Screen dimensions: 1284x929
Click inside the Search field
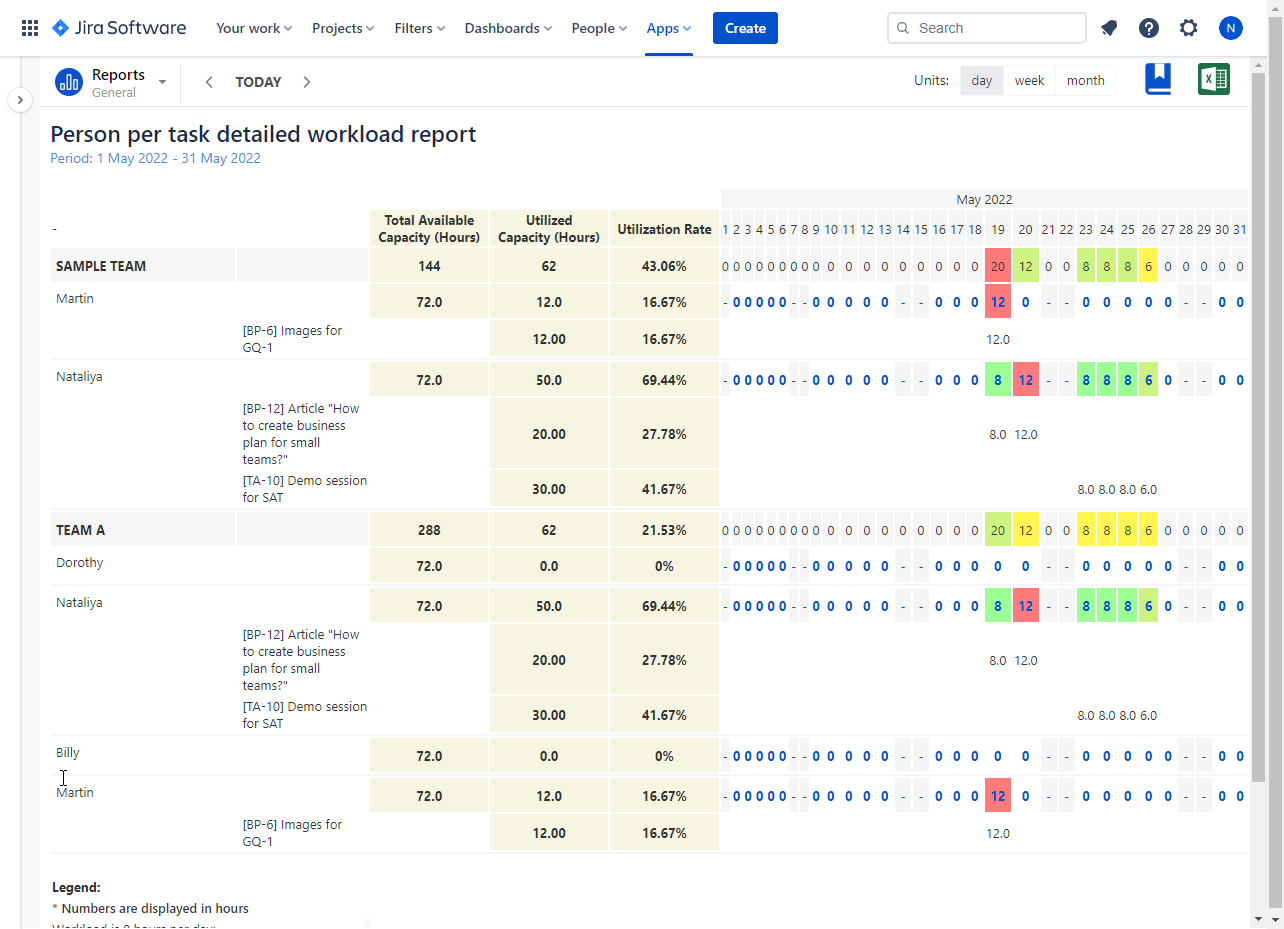pyautogui.click(x=986, y=27)
